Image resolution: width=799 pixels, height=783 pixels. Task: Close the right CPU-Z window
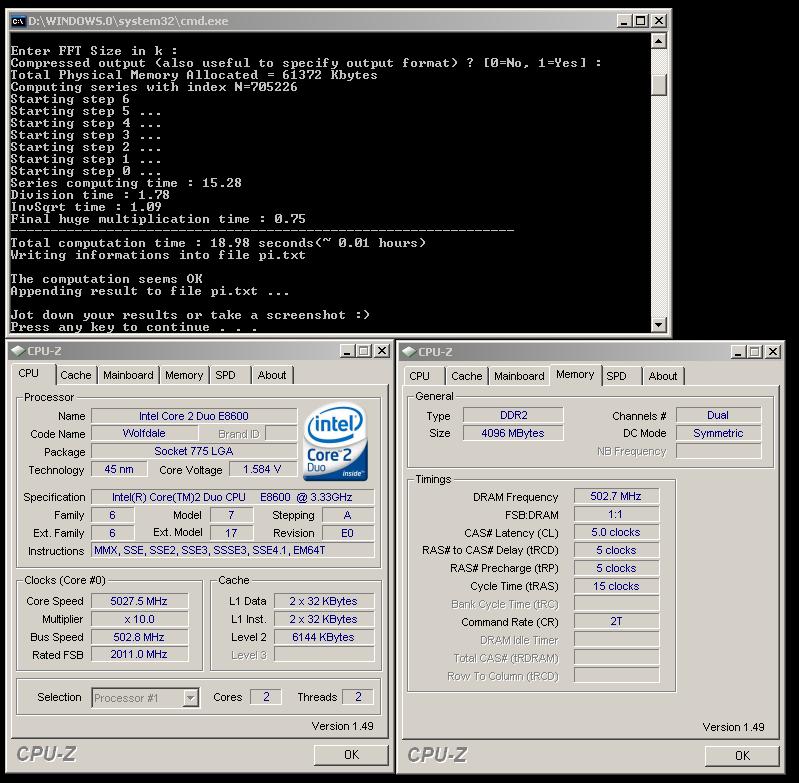(x=773, y=352)
